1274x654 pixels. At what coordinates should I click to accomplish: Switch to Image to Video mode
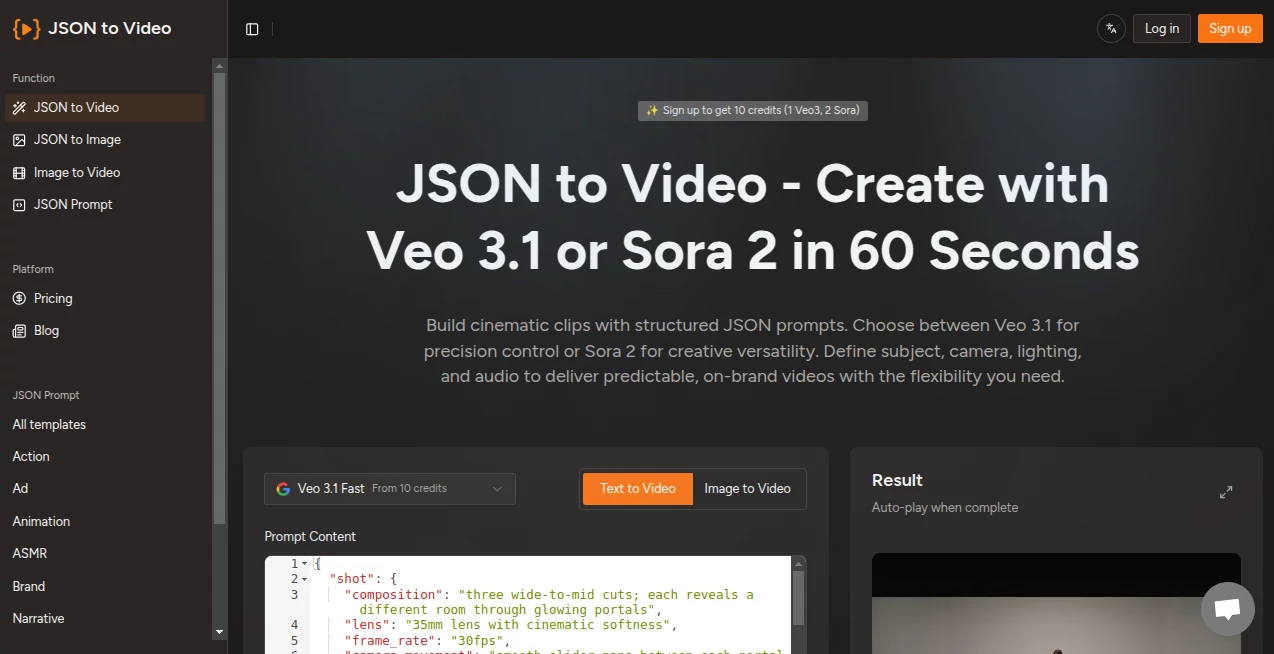tap(747, 488)
